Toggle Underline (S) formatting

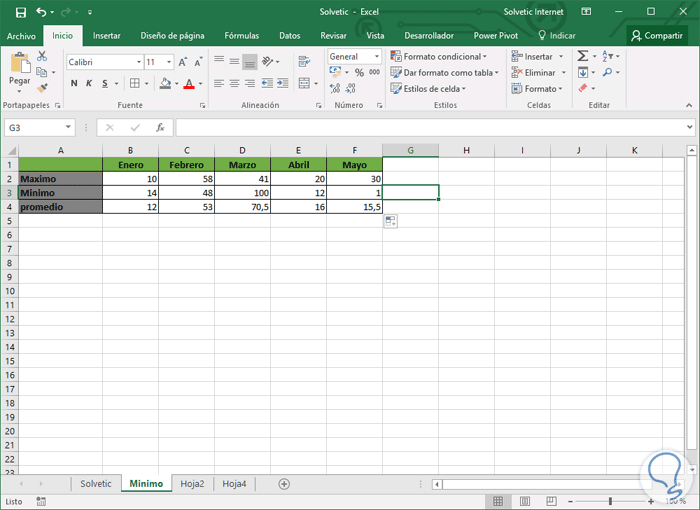(x=105, y=83)
